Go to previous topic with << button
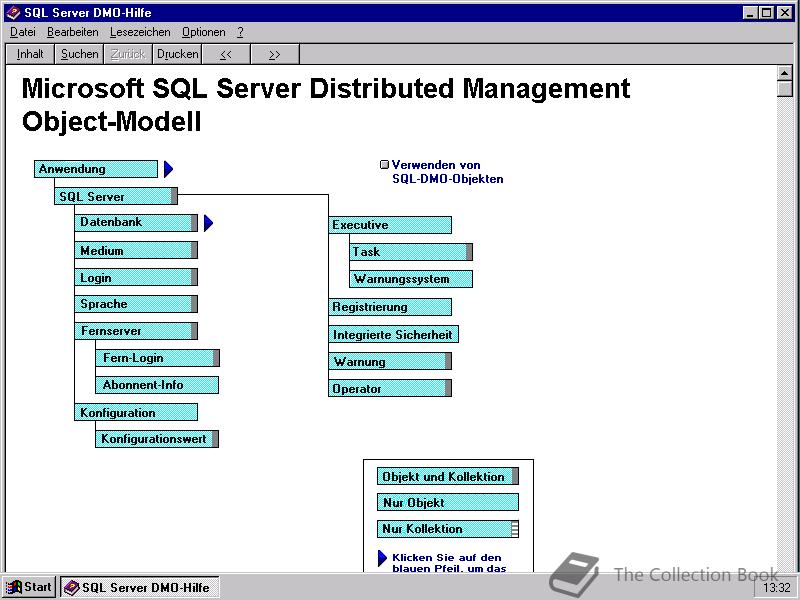The height and width of the screenshot is (600, 800). pyautogui.click(x=226, y=54)
